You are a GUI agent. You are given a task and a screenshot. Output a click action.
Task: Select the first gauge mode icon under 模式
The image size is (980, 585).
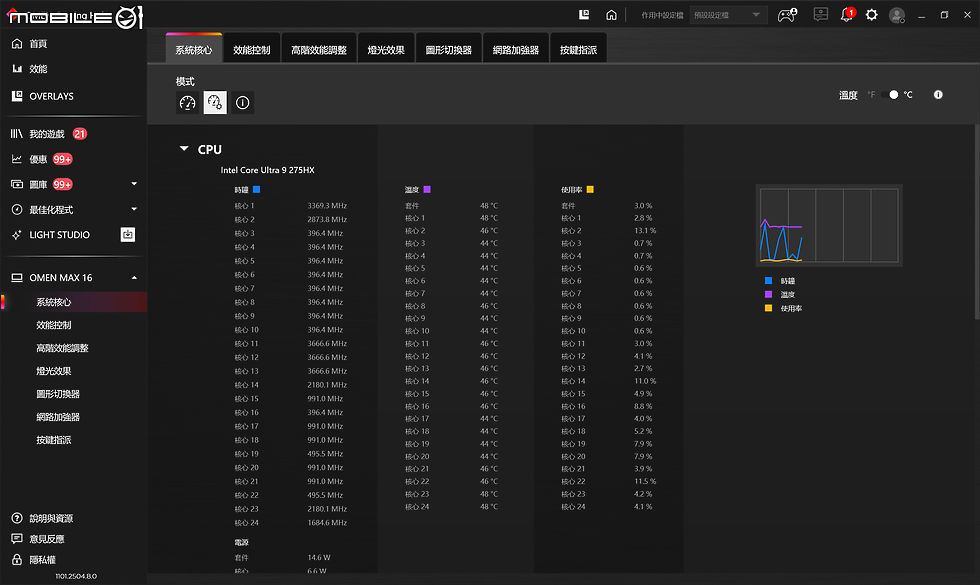click(x=188, y=102)
